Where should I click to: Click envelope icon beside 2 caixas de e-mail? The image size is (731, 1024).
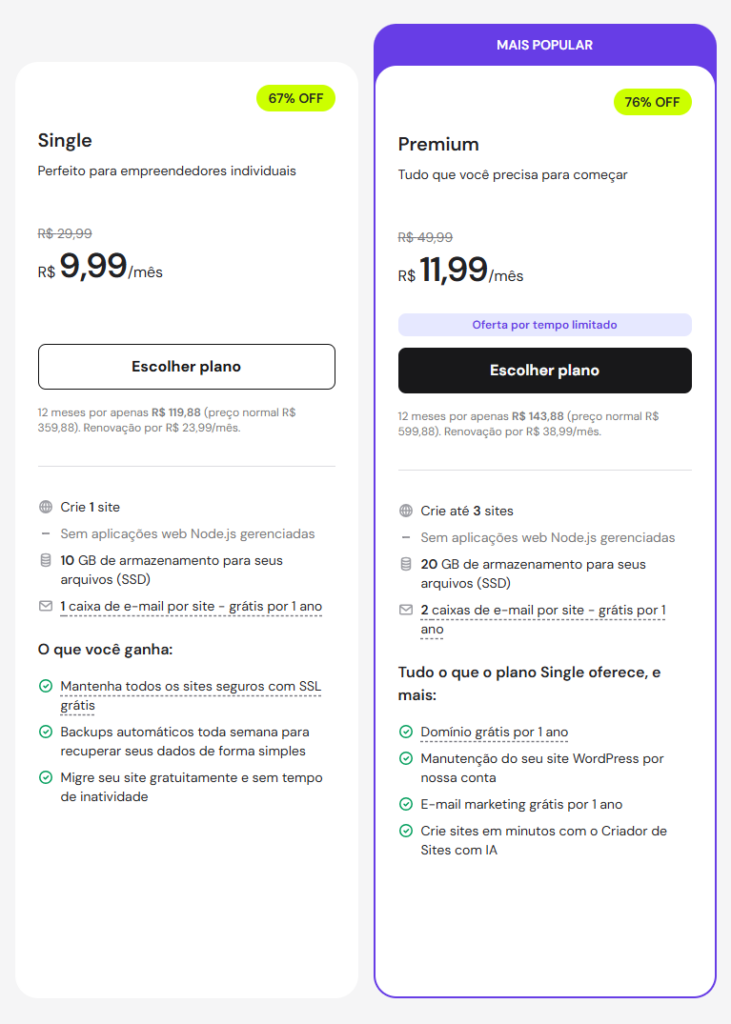point(405,610)
